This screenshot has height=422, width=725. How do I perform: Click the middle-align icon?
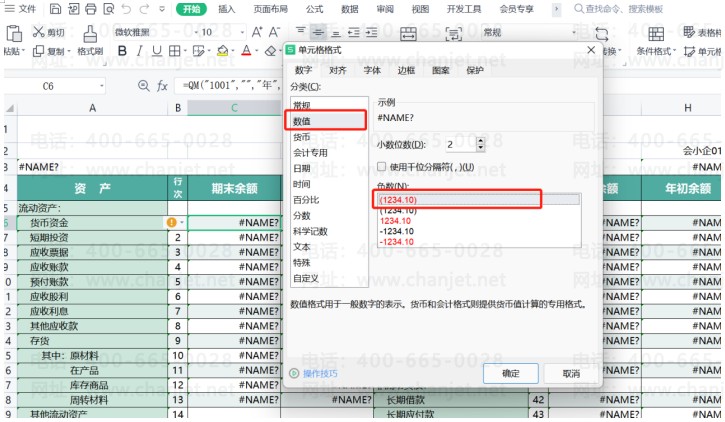coord(318,32)
